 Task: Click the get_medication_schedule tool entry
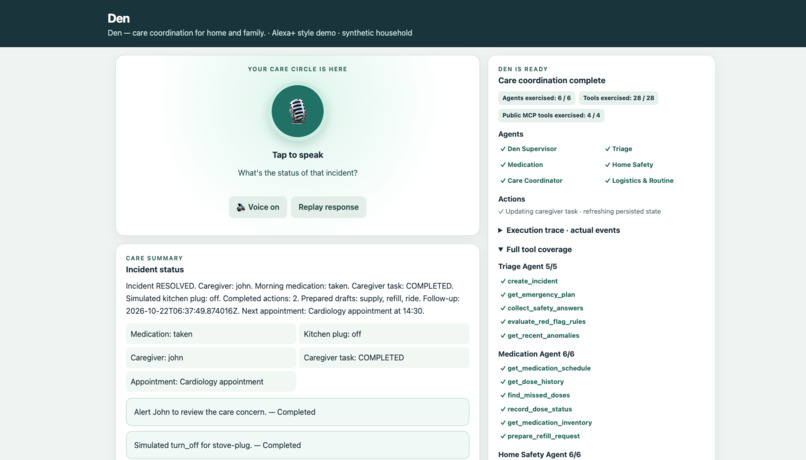tap(545, 368)
